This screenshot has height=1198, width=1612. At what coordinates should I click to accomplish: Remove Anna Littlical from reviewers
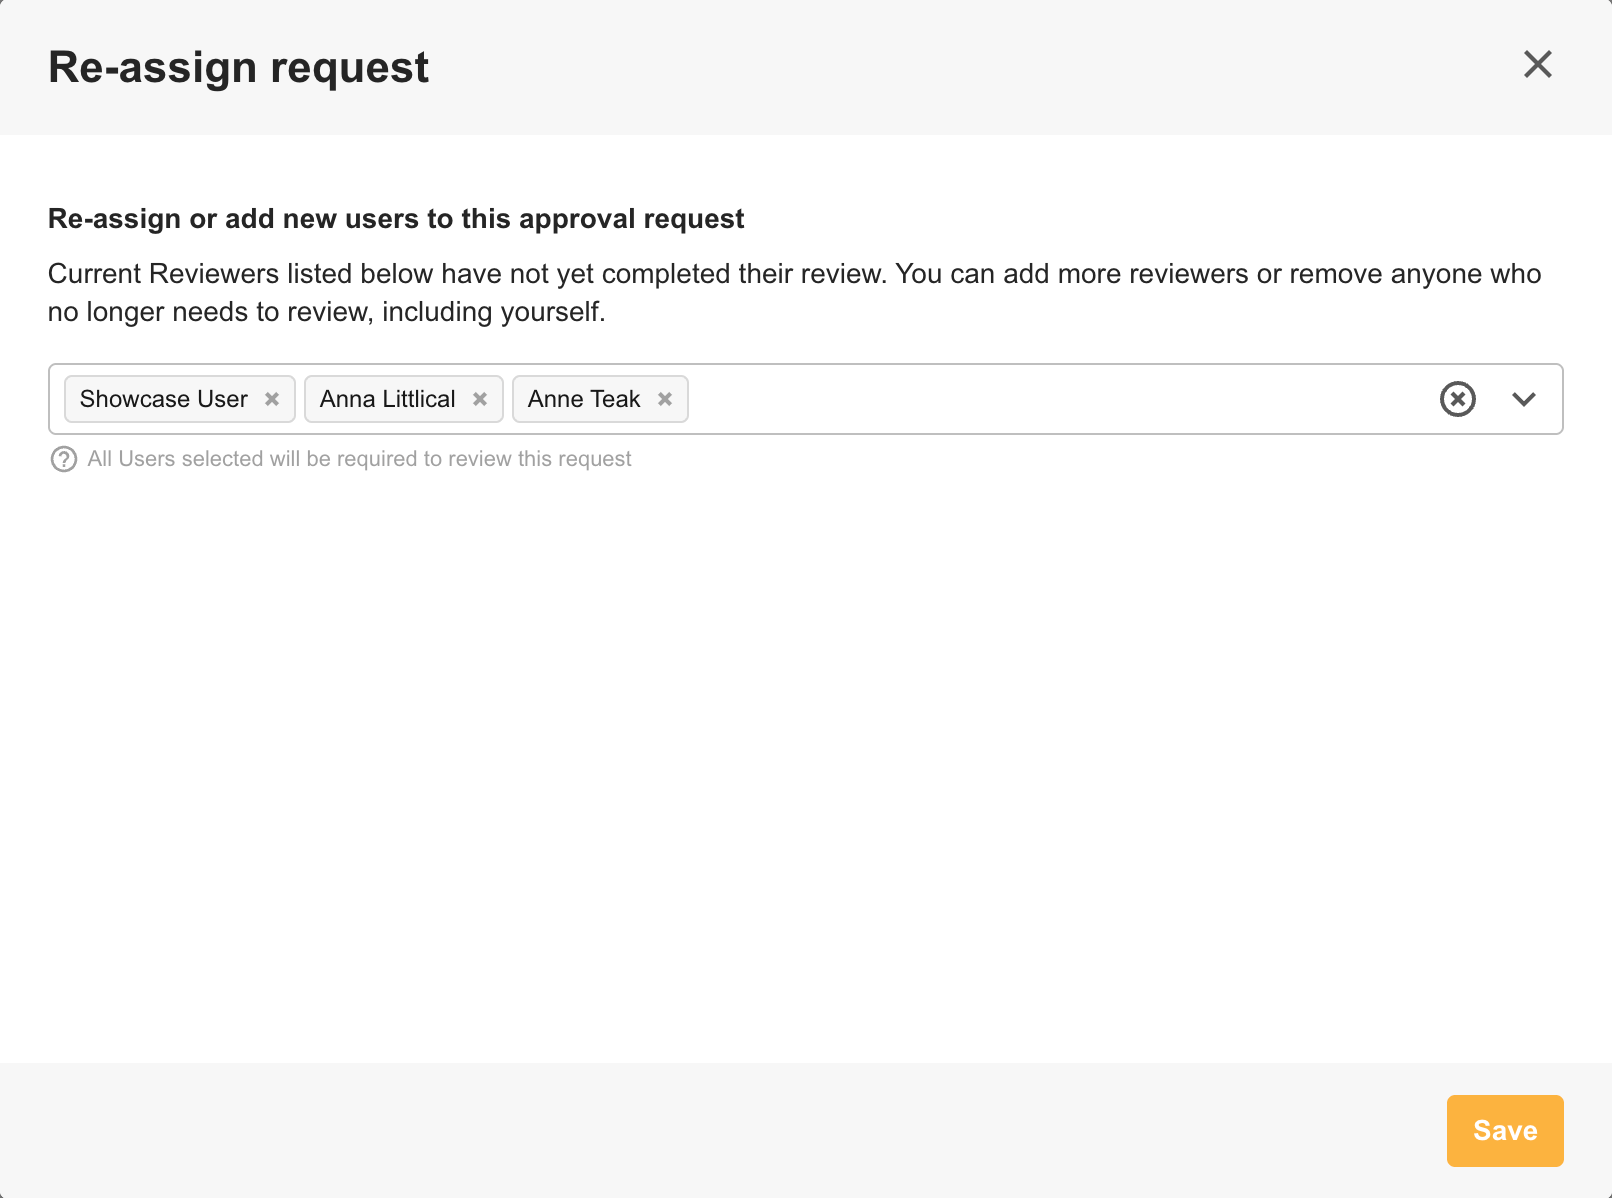click(479, 399)
